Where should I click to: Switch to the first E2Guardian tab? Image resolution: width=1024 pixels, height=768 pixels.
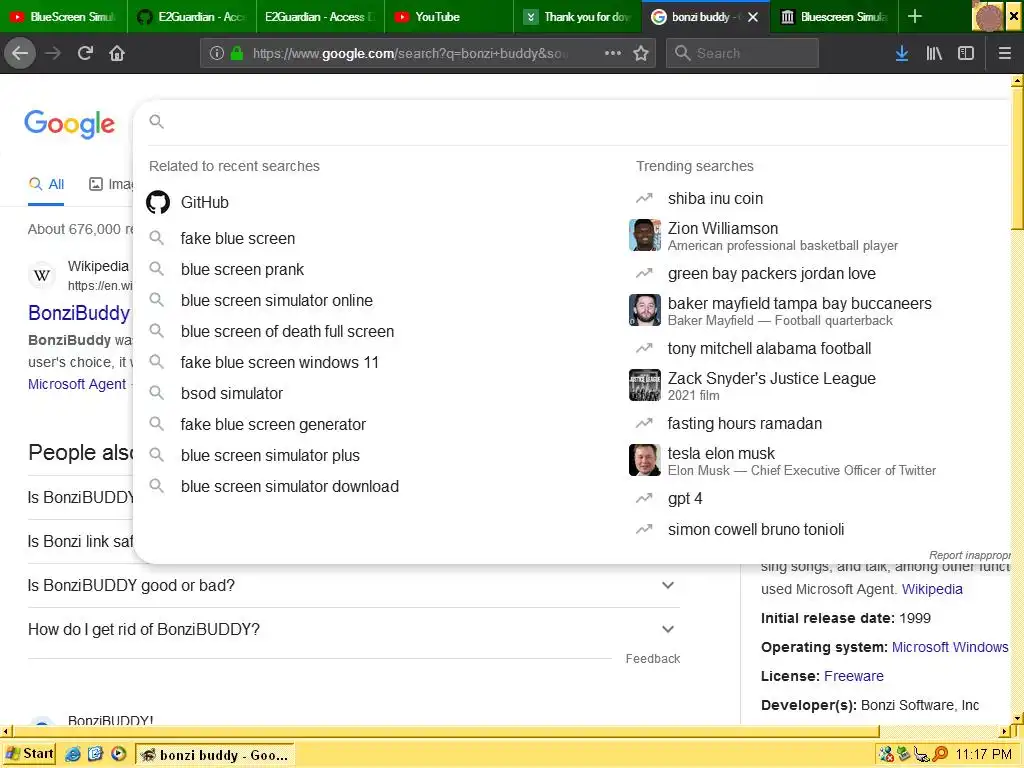[x=192, y=16]
